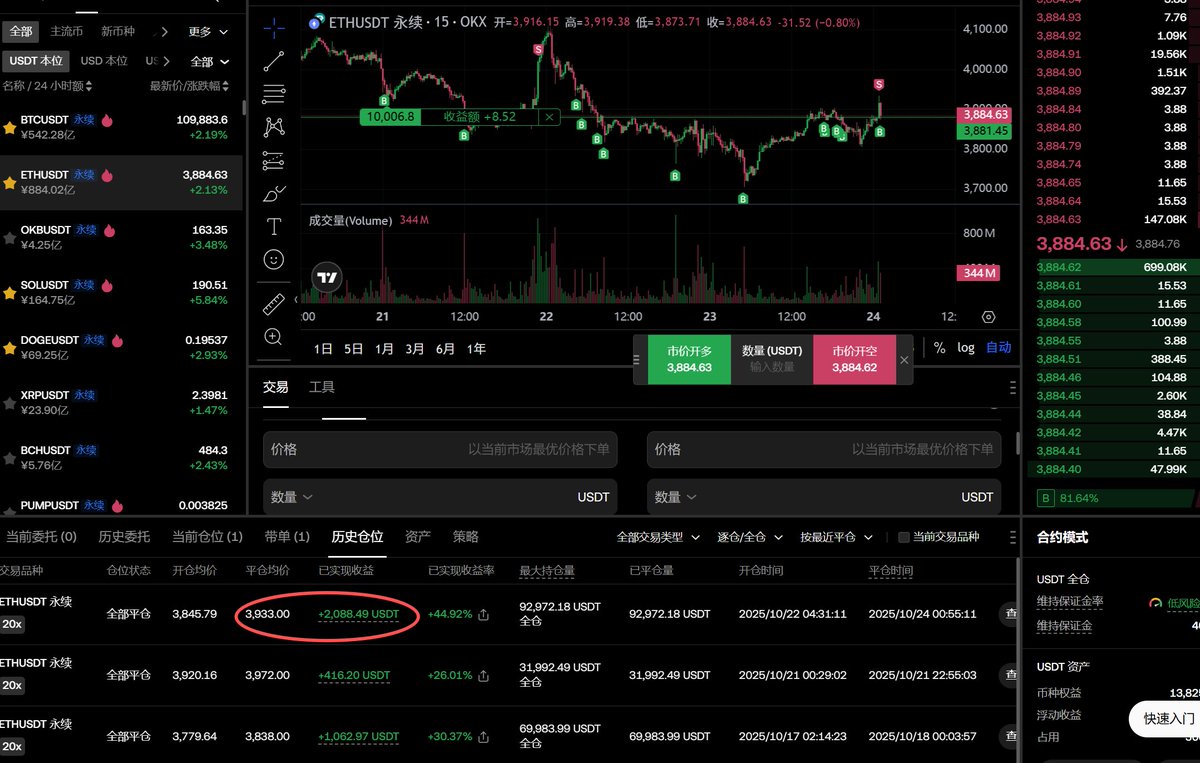Open the 全部 filter dropdown beside USD本位

(209, 61)
